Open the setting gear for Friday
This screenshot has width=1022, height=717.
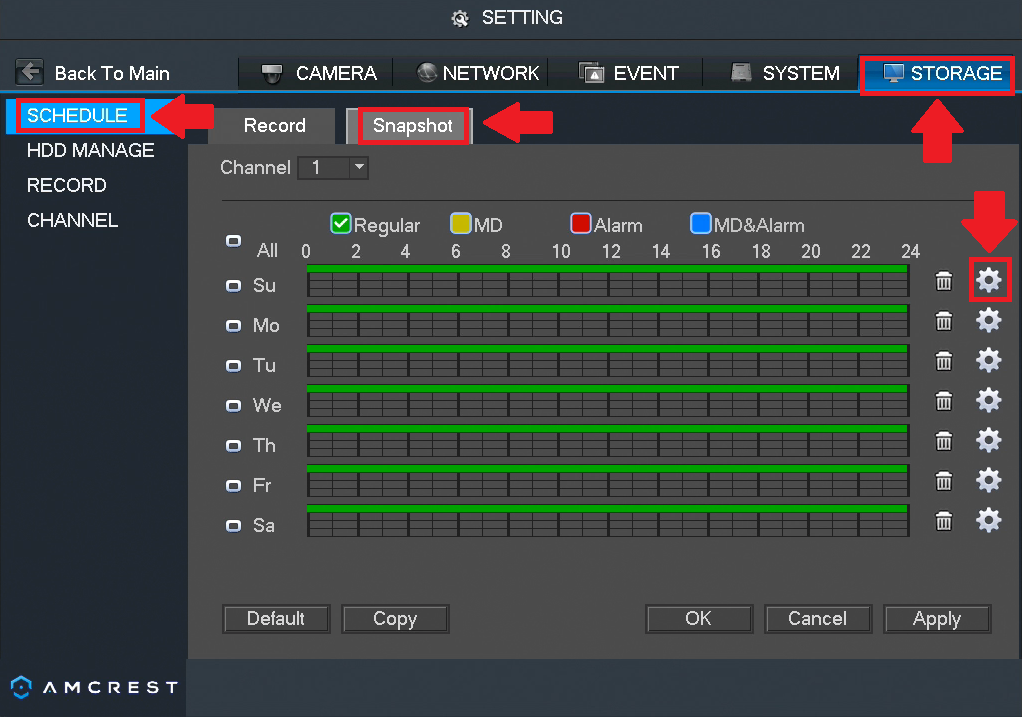989,481
